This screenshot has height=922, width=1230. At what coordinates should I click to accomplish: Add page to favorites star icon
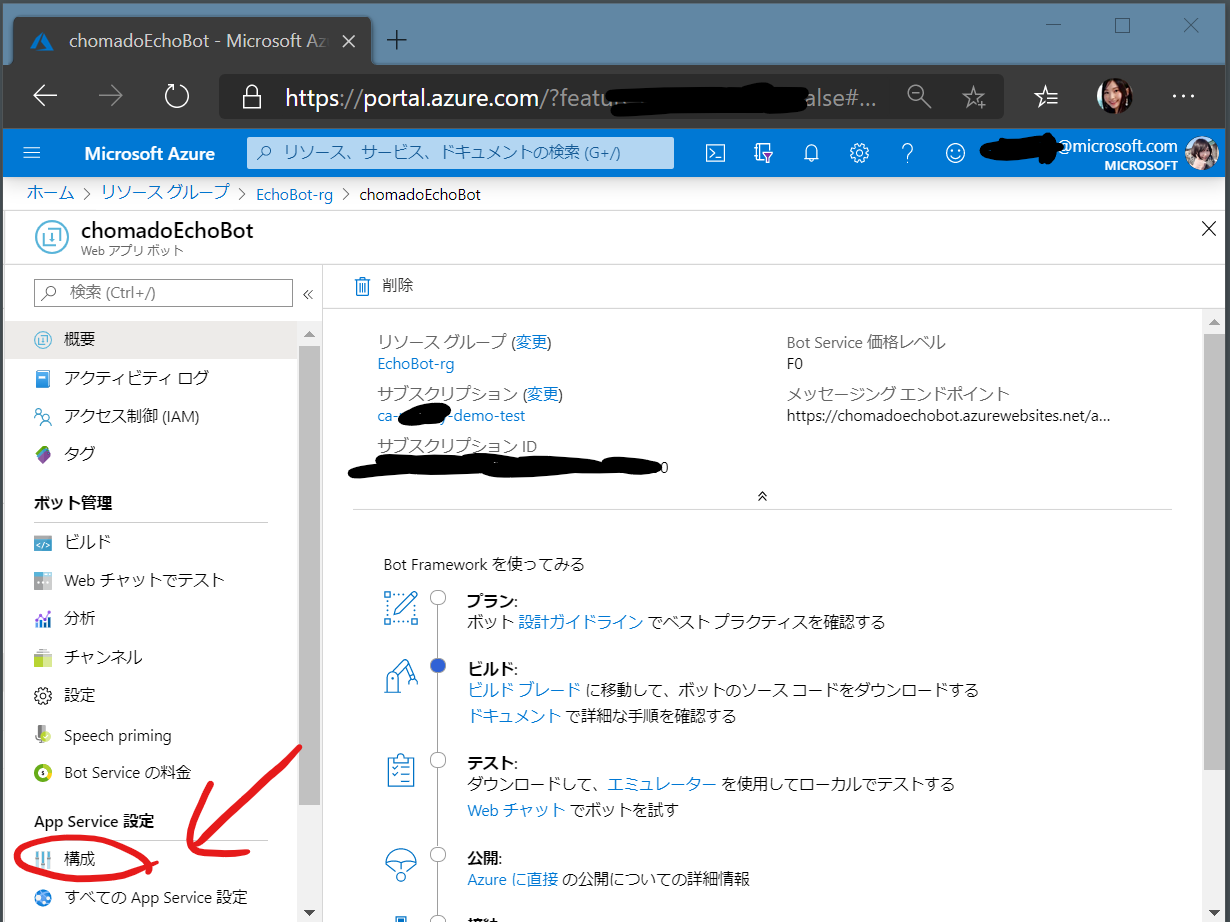(x=973, y=96)
